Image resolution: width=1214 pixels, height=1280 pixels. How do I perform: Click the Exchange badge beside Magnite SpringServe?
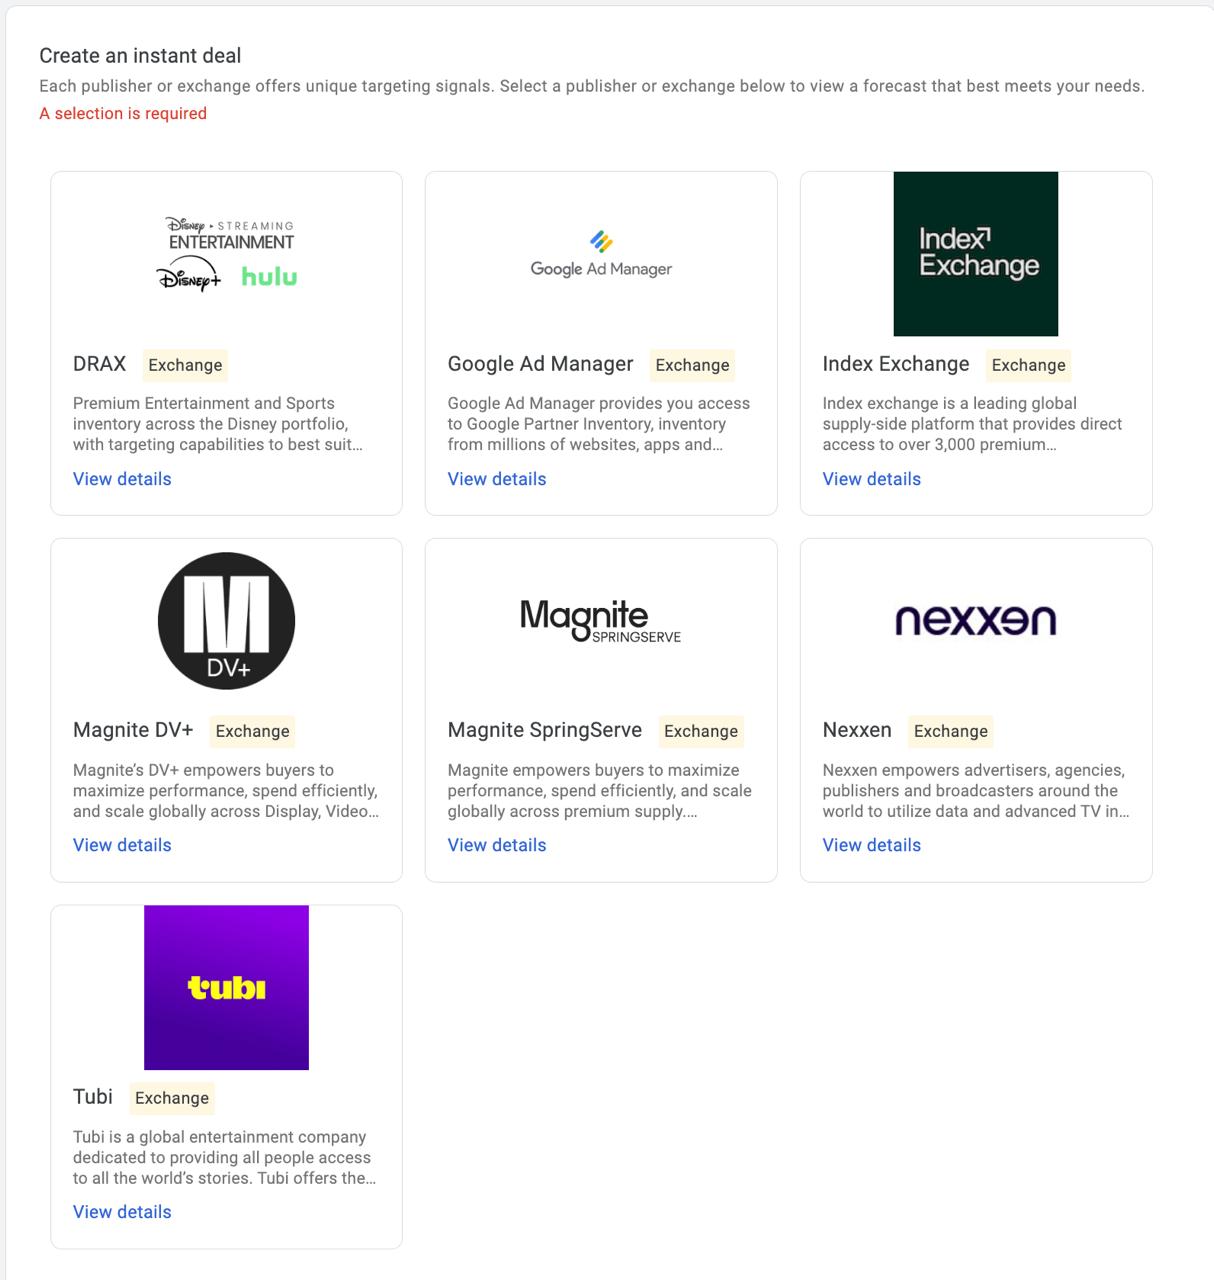tap(701, 731)
